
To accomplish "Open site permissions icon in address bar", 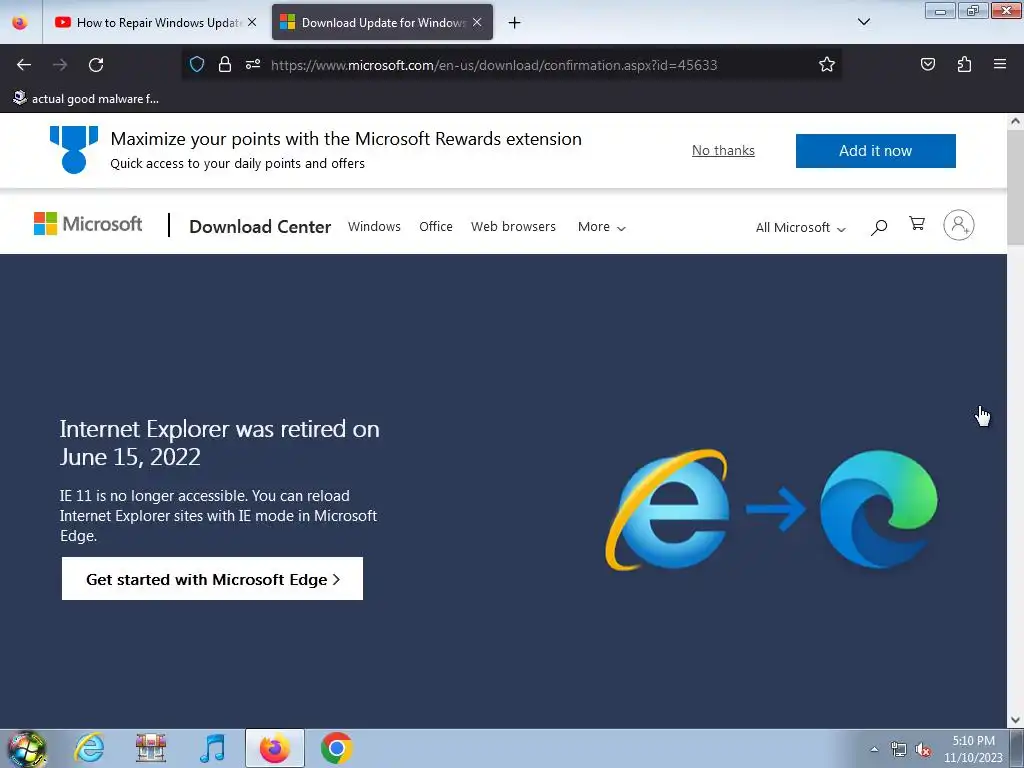I will (x=253, y=65).
